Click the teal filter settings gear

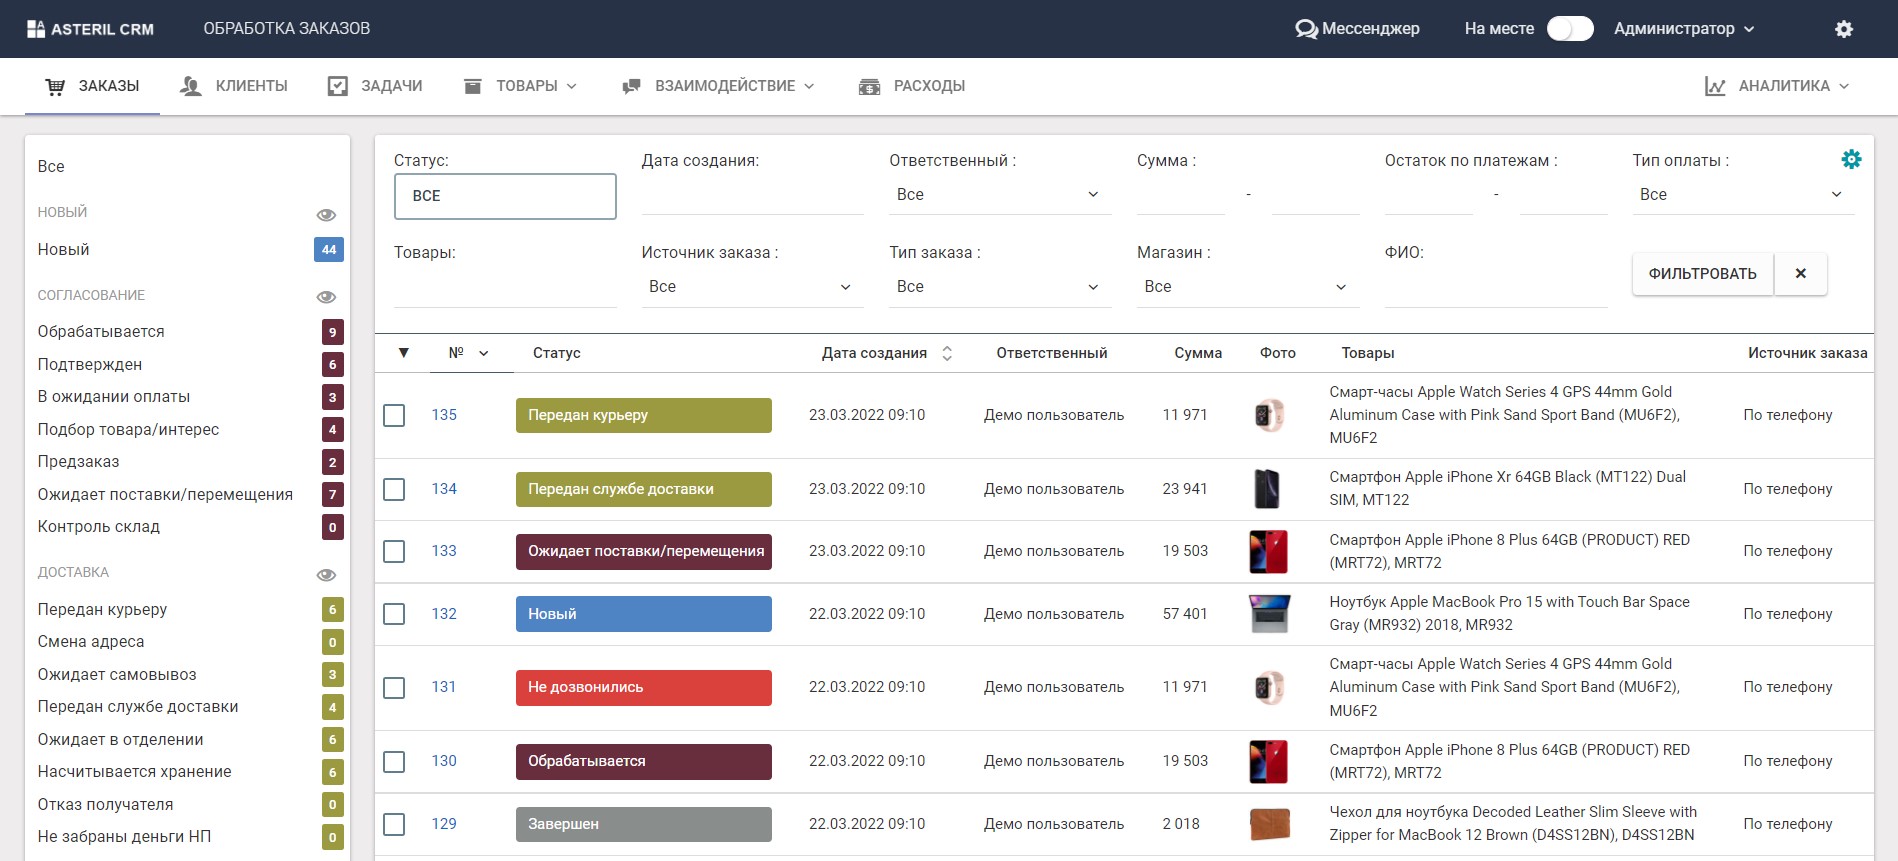1851,159
